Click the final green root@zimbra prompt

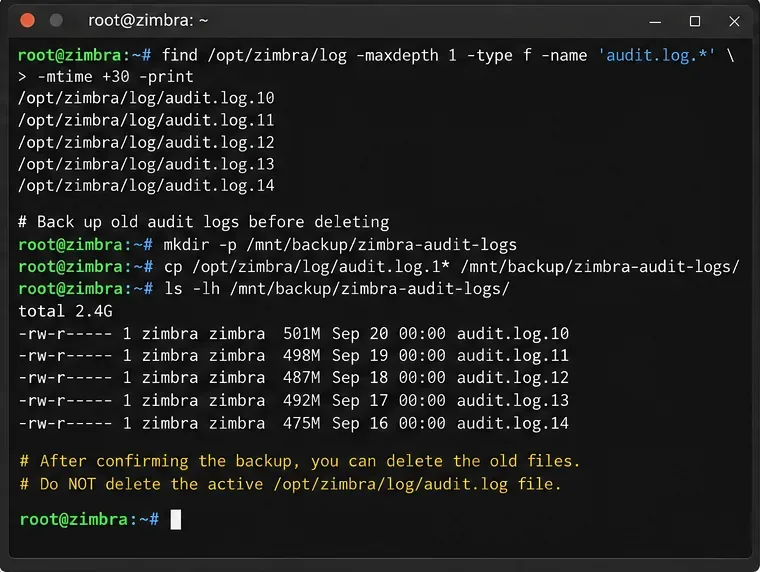pyautogui.click(x=89, y=520)
